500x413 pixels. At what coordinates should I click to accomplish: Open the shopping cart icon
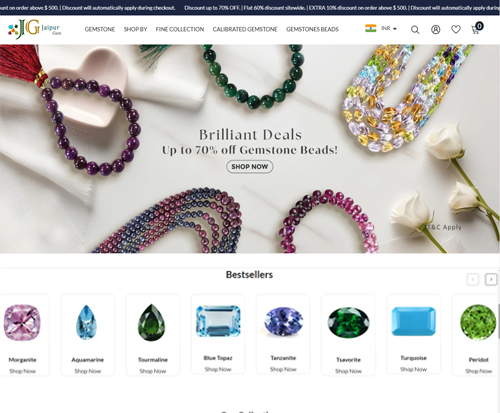[477, 28]
